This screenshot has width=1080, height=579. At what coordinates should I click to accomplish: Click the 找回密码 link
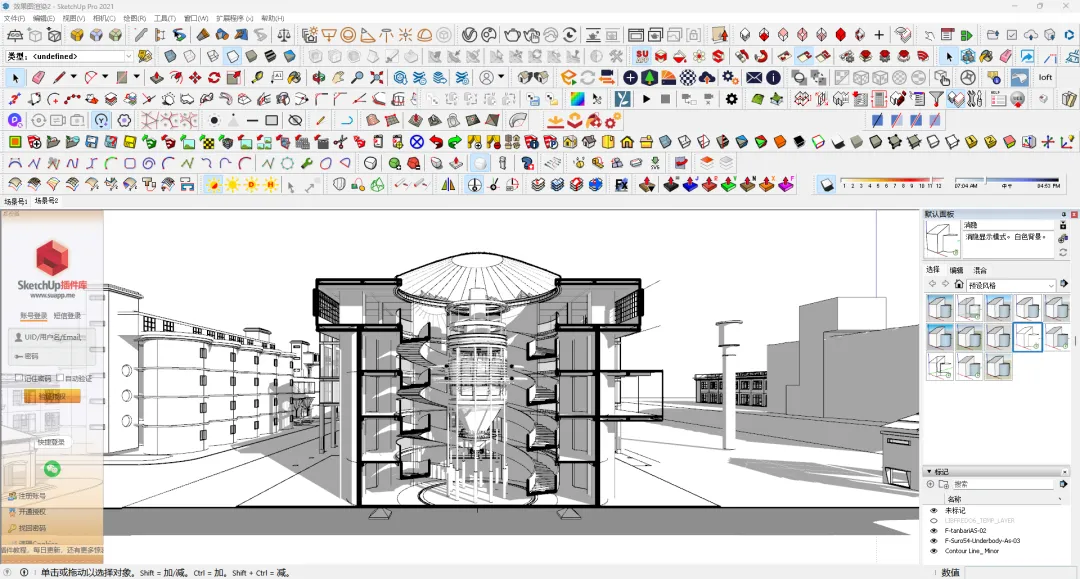[x=32, y=528]
